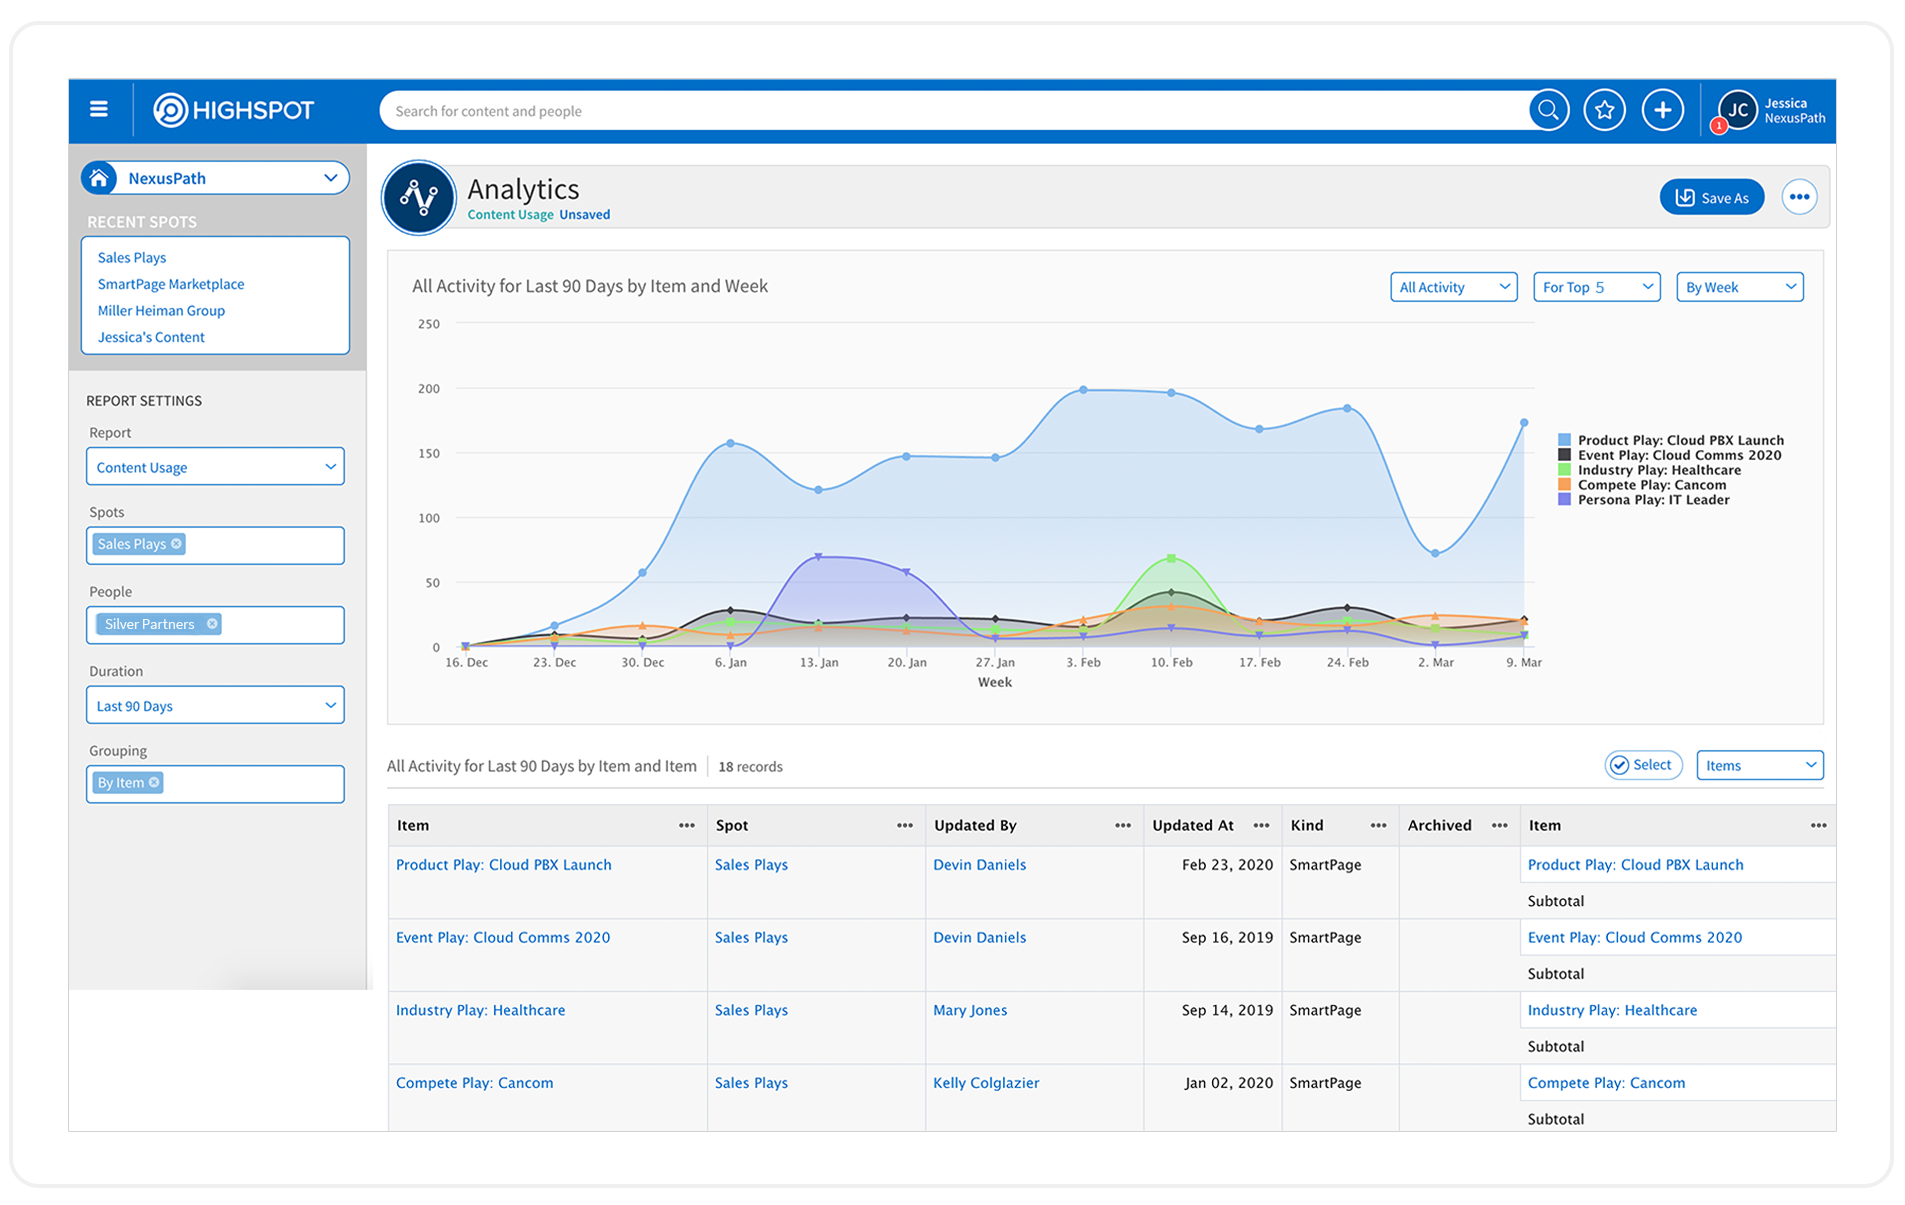Open options for first Item column header
The width and height of the screenshot is (1905, 1205).
click(x=686, y=825)
